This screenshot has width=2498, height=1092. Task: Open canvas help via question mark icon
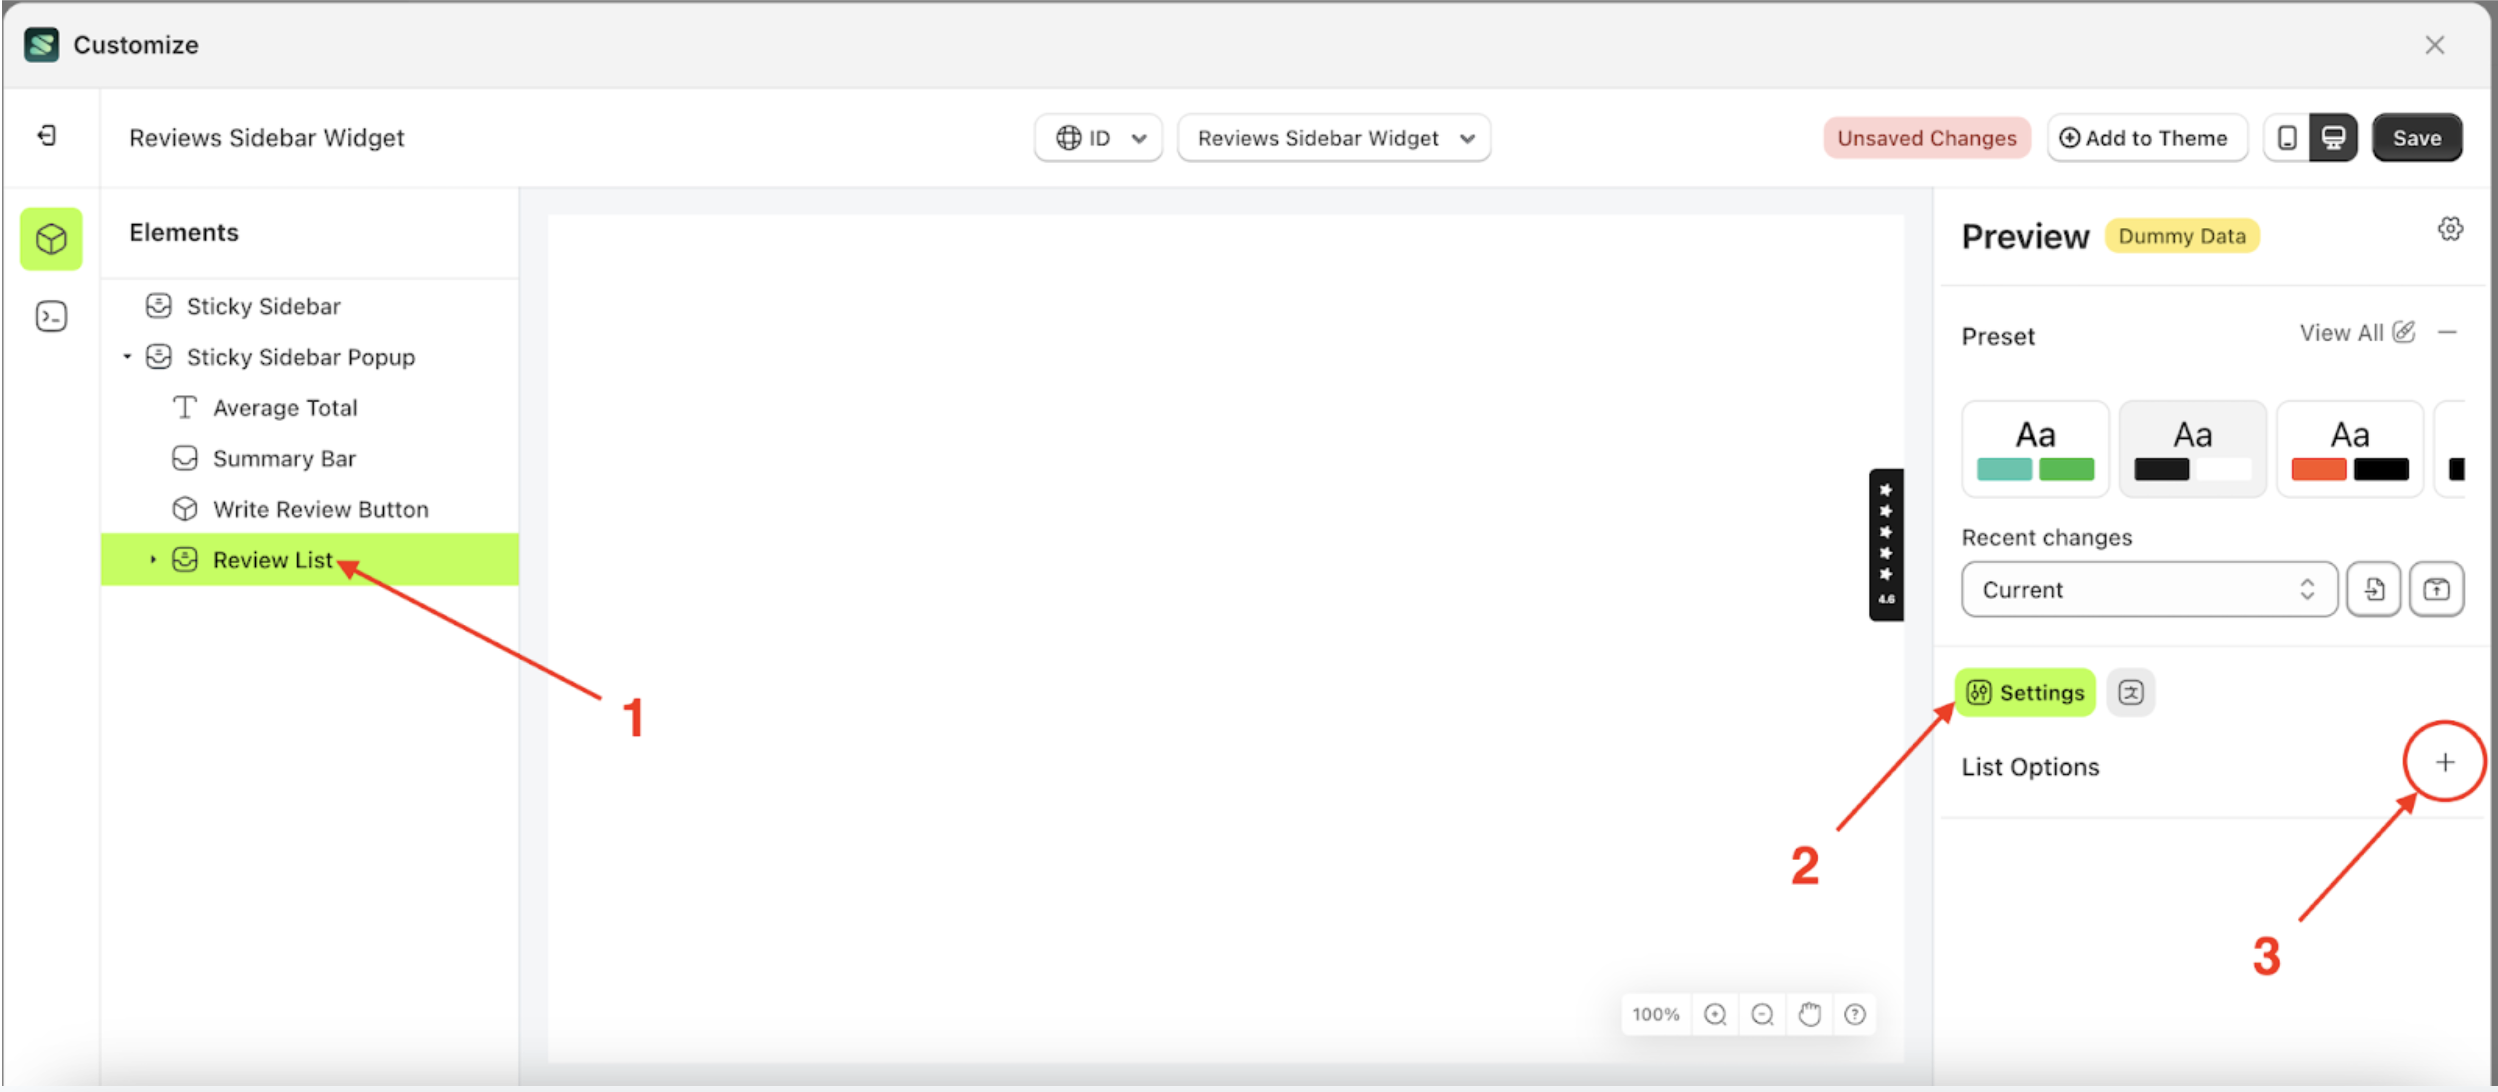(1856, 1014)
